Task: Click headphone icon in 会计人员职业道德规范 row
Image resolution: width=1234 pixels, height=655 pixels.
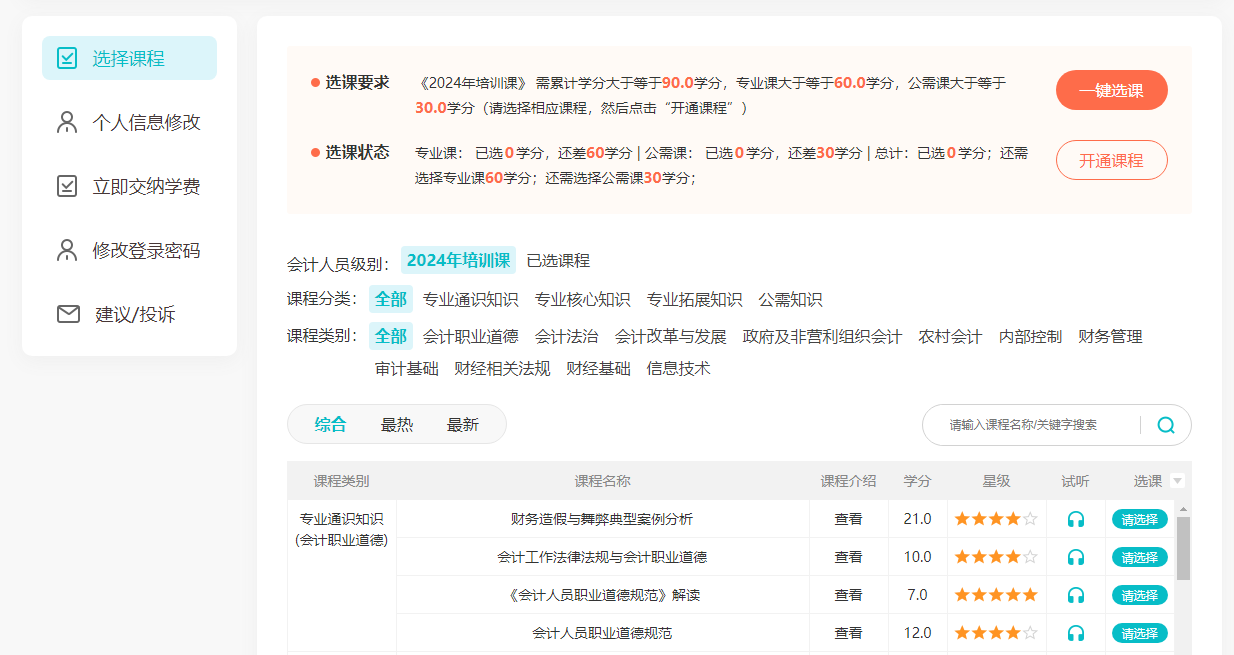Action: click(1076, 633)
